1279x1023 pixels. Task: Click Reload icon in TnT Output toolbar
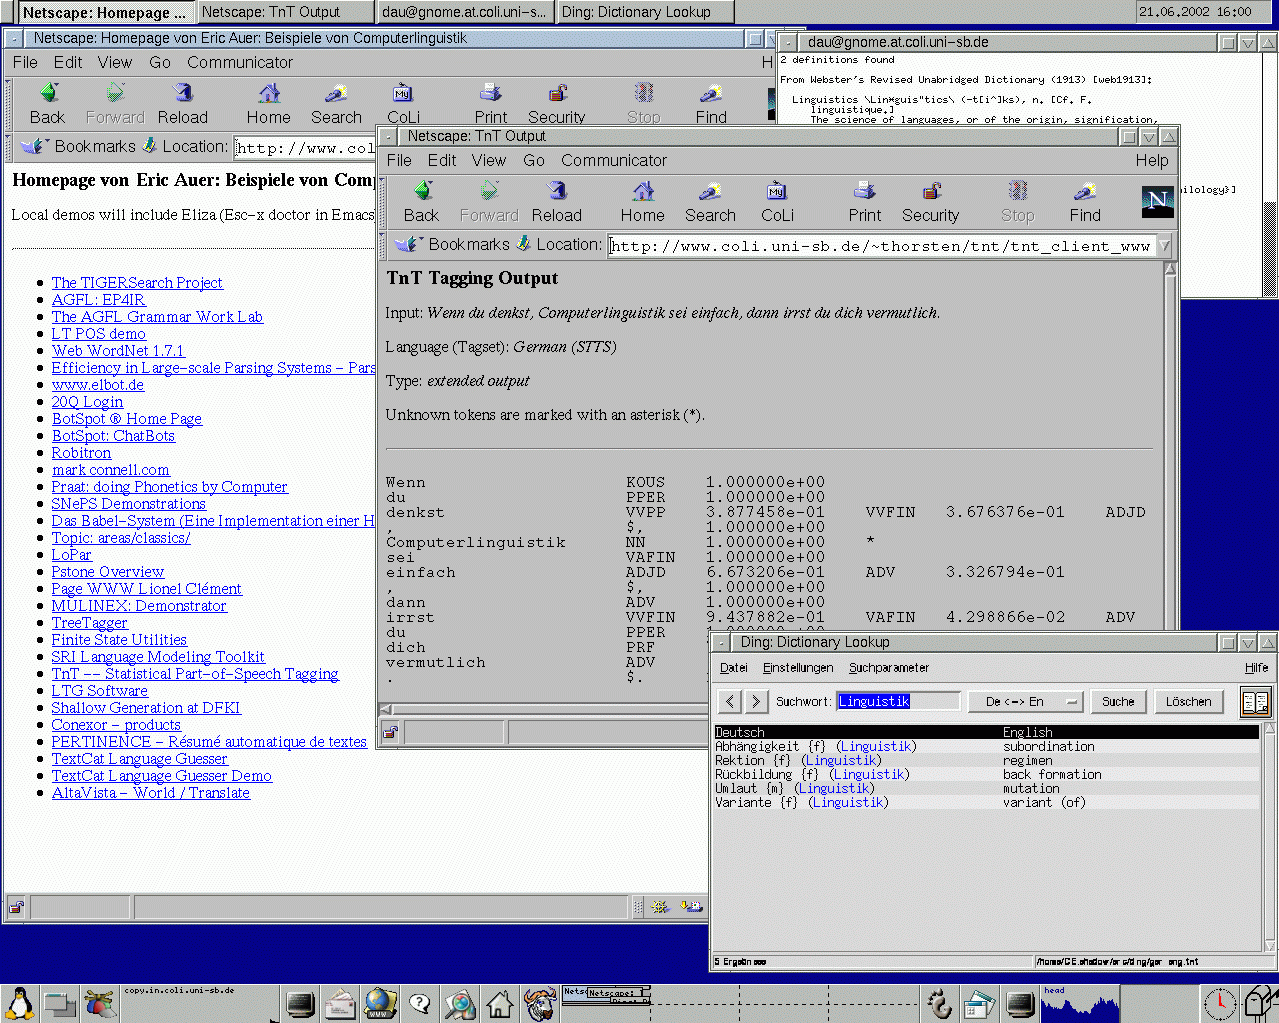[557, 190]
